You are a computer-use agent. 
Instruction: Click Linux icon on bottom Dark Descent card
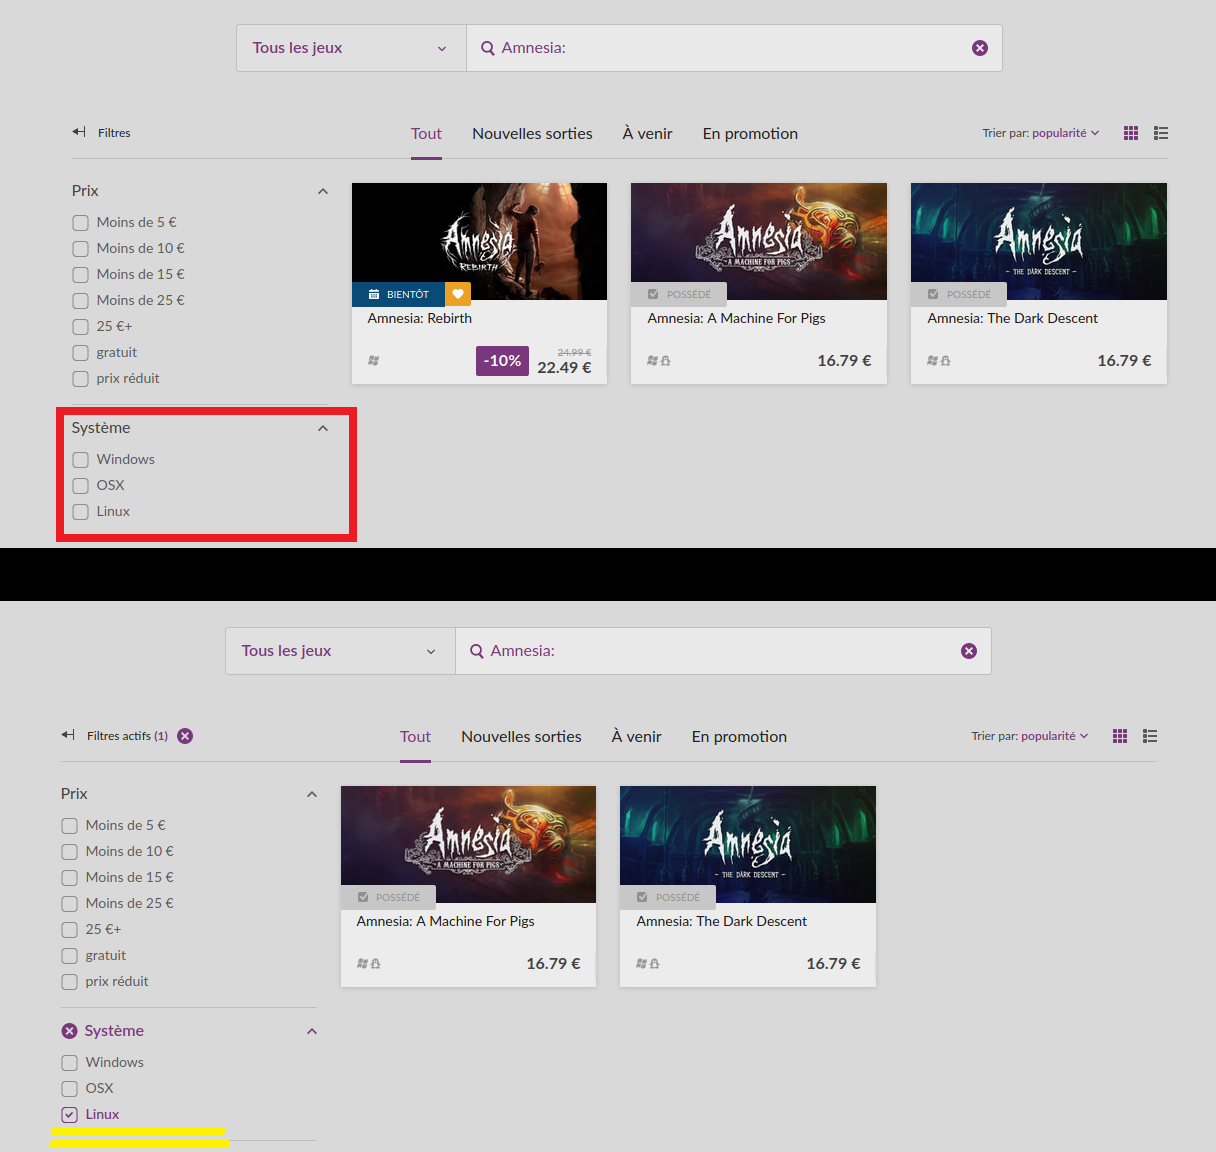pyautogui.click(x=655, y=963)
